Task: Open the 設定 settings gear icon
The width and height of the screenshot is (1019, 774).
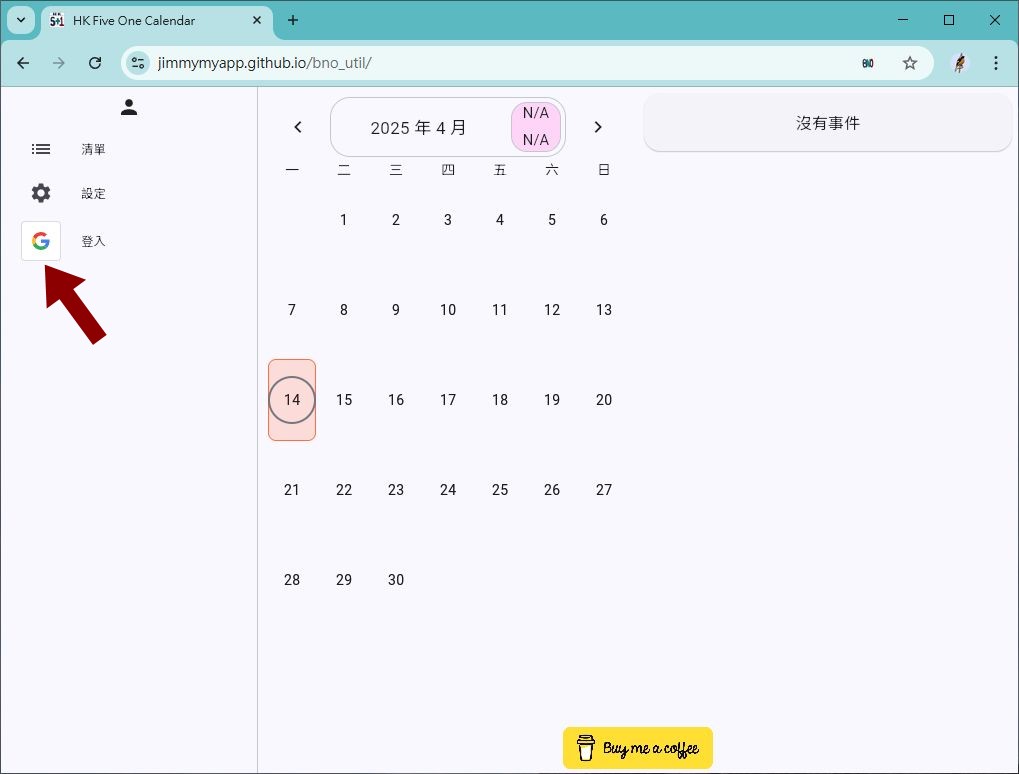Action: point(41,193)
